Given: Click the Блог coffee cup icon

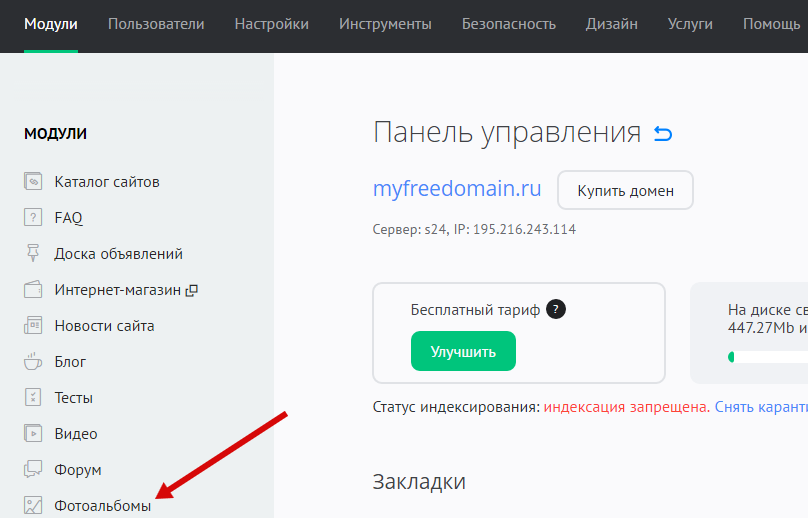Looking at the screenshot, I should coord(34,362).
